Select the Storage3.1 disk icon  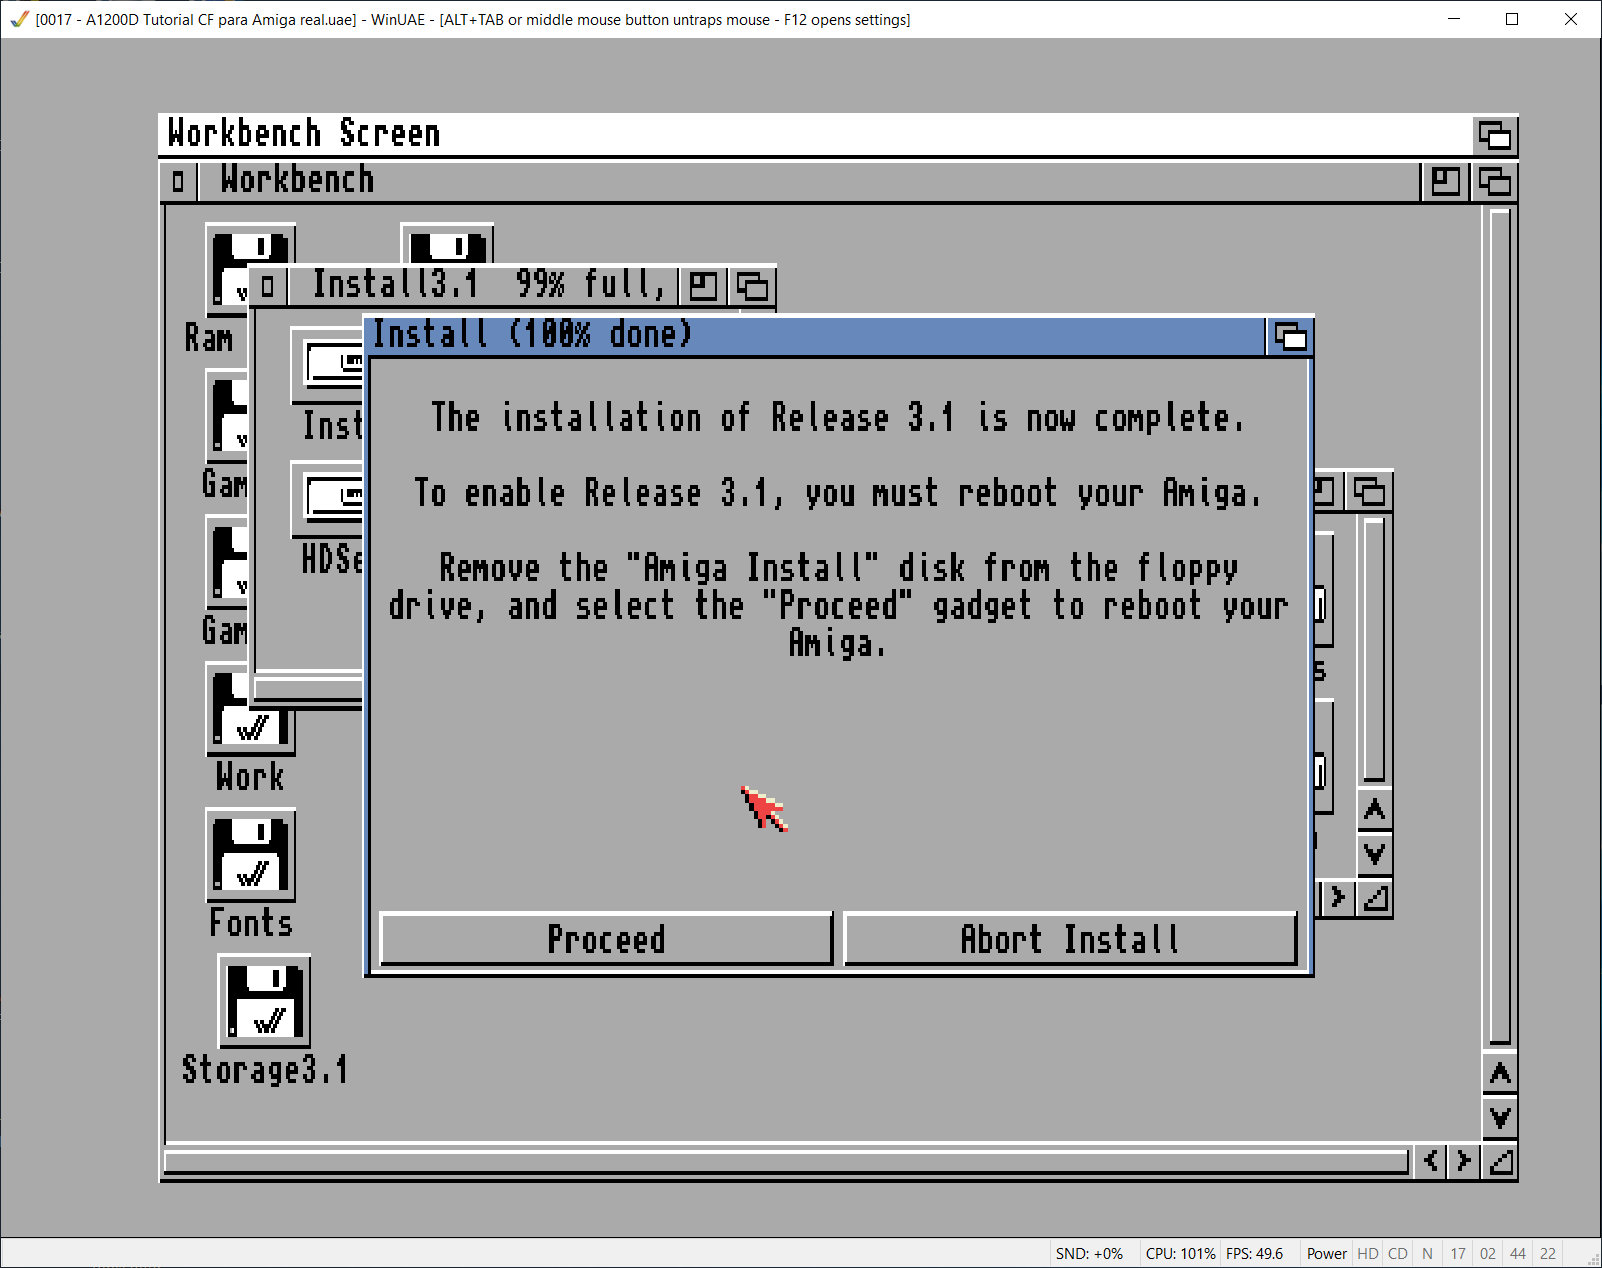click(x=264, y=1001)
